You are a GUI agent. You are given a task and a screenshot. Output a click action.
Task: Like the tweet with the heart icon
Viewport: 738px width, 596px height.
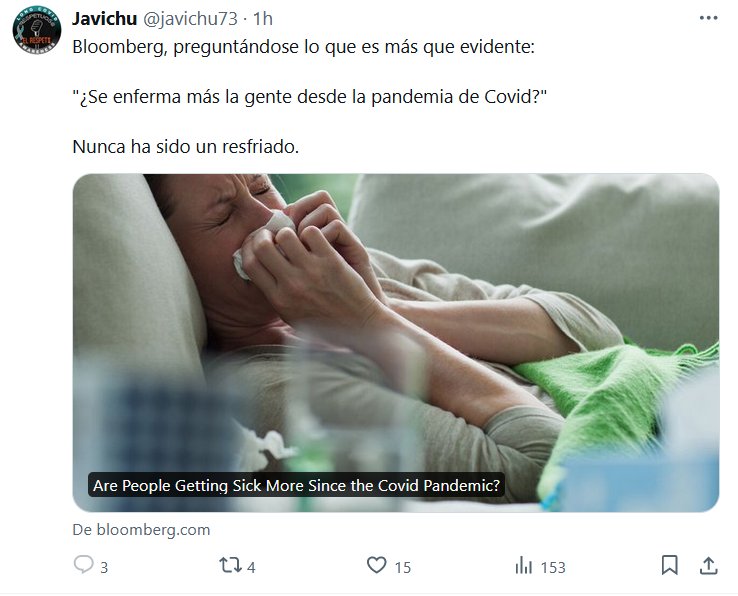[x=377, y=565]
